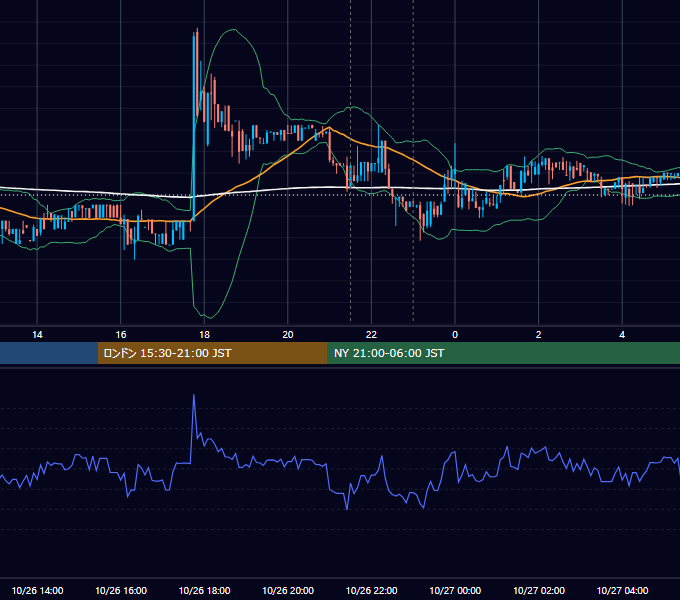
Task: Click the 10/26 18:00 date label
Action: click(204, 590)
